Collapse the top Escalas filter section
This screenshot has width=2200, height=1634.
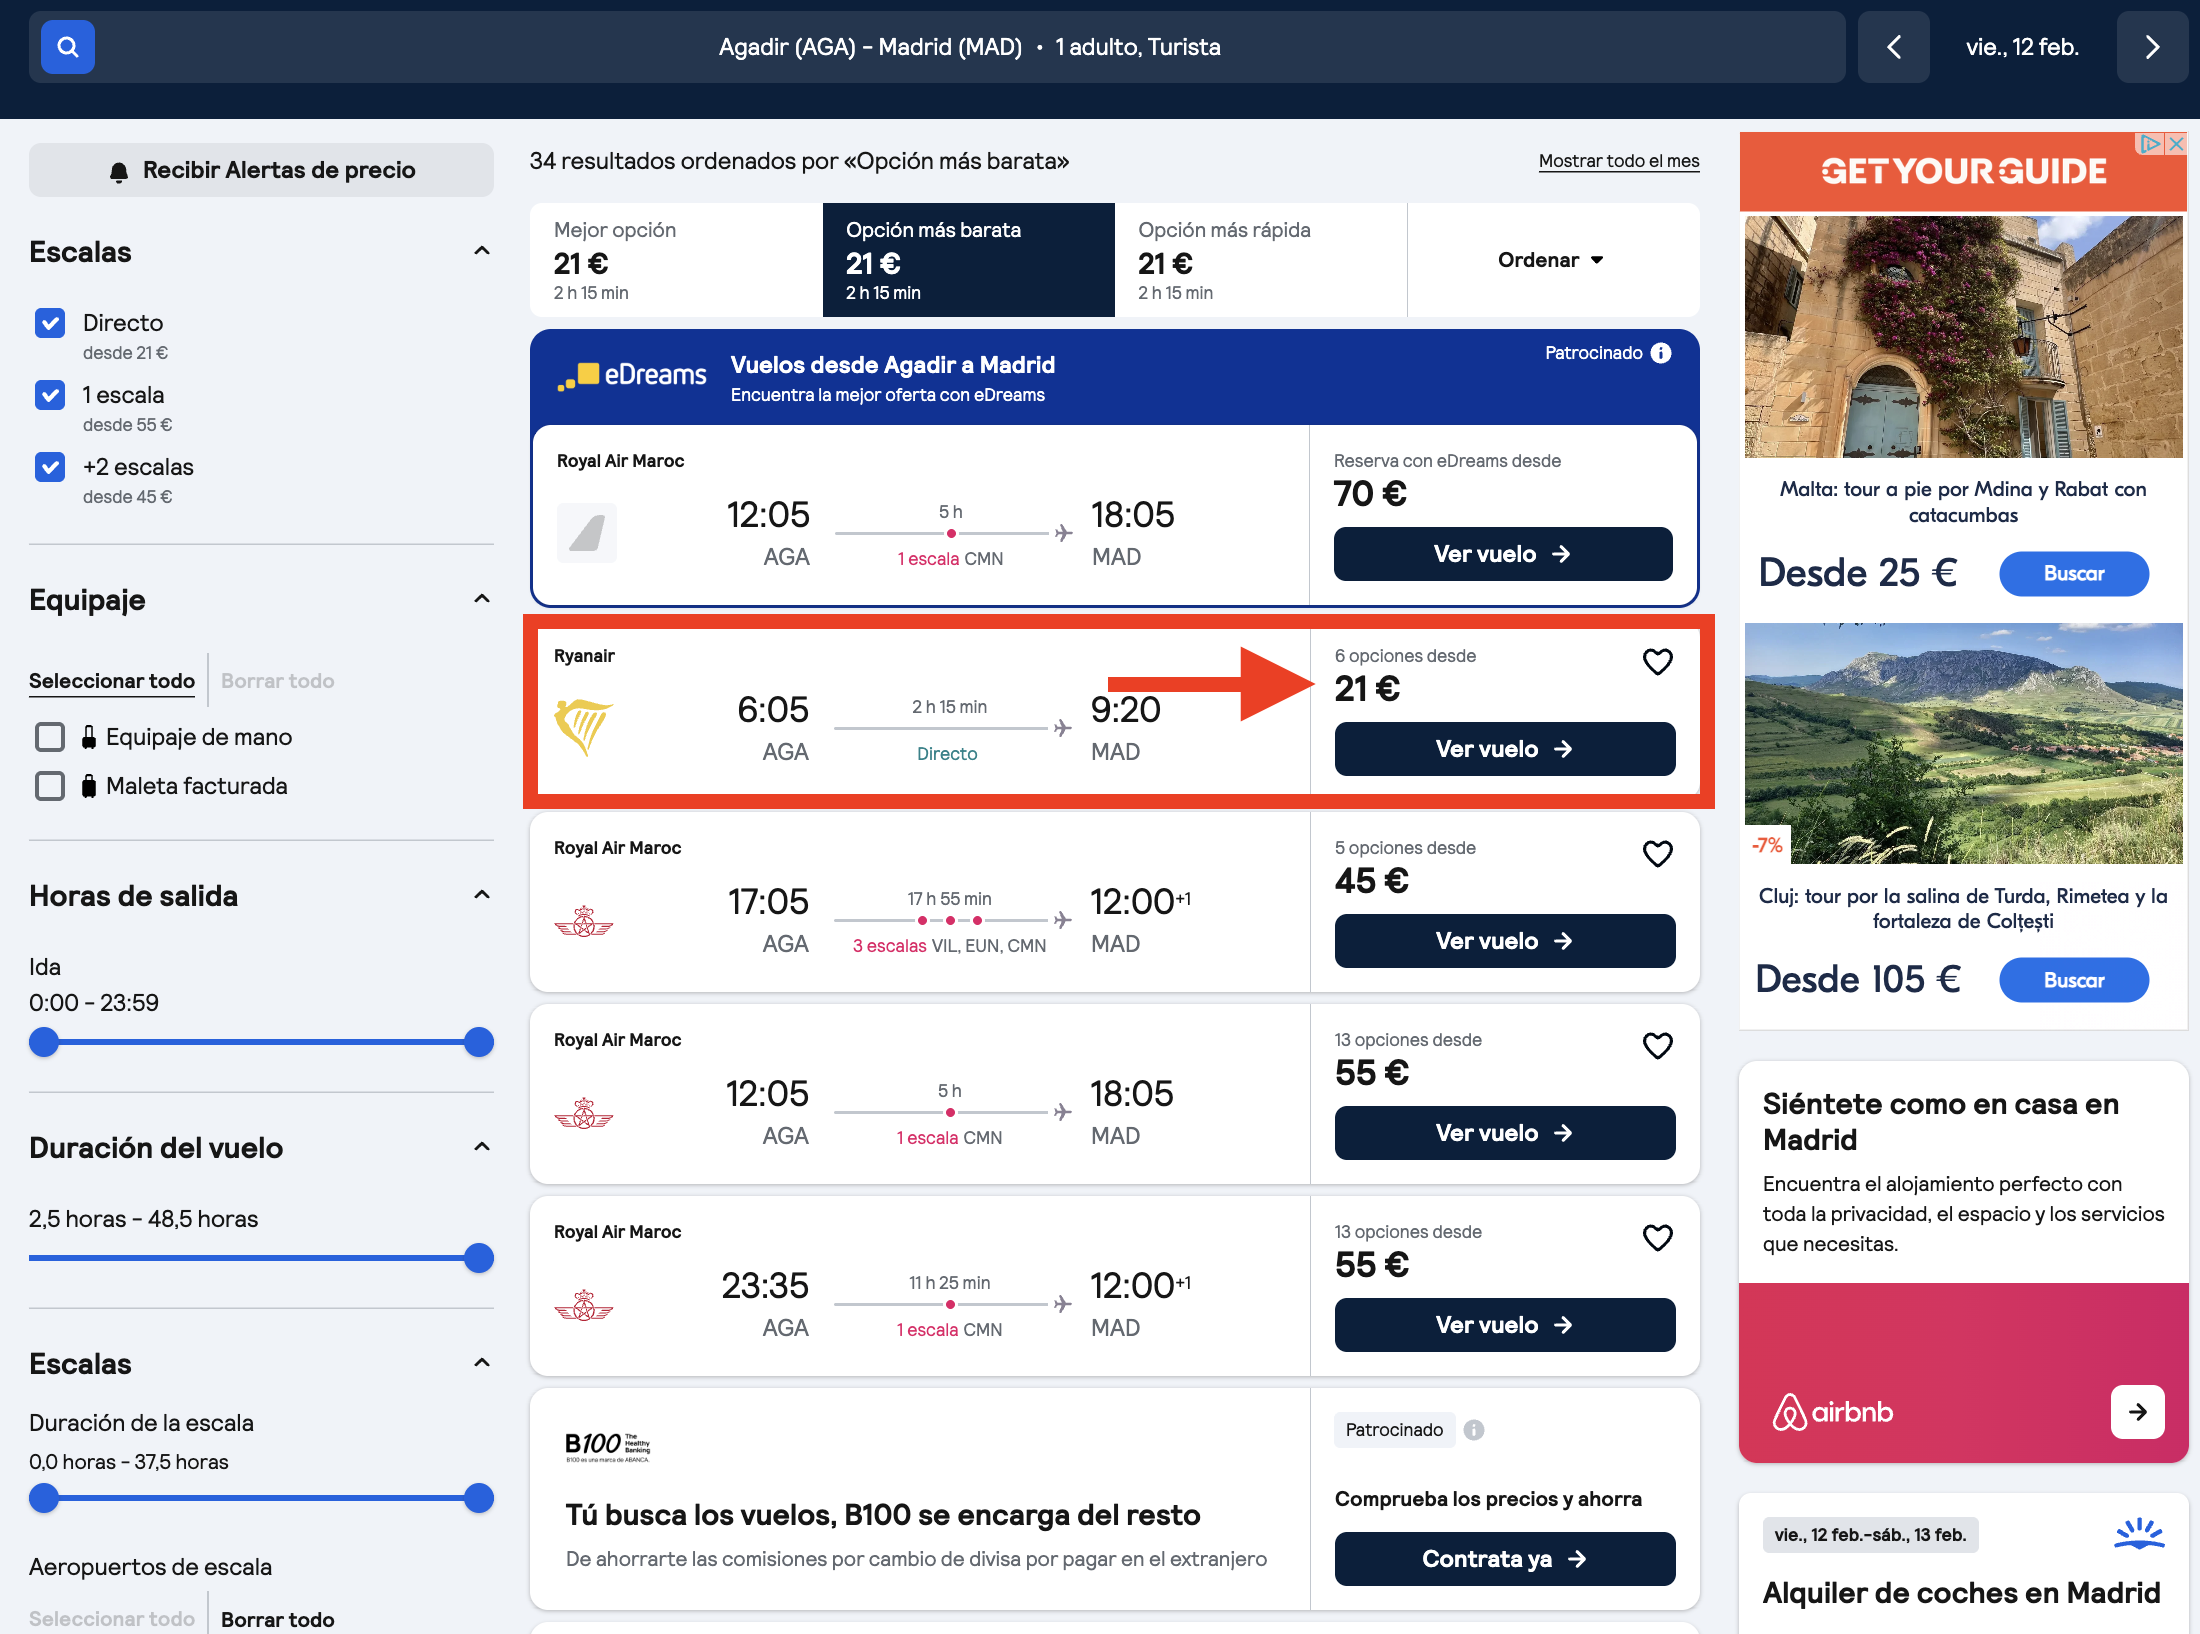click(x=482, y=251)
